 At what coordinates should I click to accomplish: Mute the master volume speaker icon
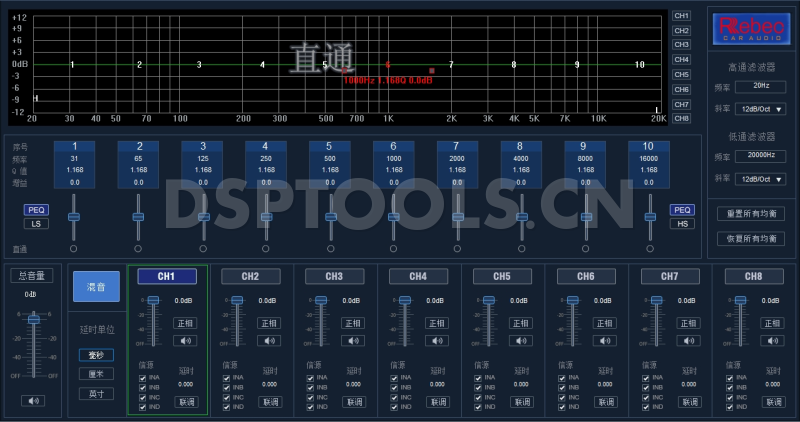point(34,401)
